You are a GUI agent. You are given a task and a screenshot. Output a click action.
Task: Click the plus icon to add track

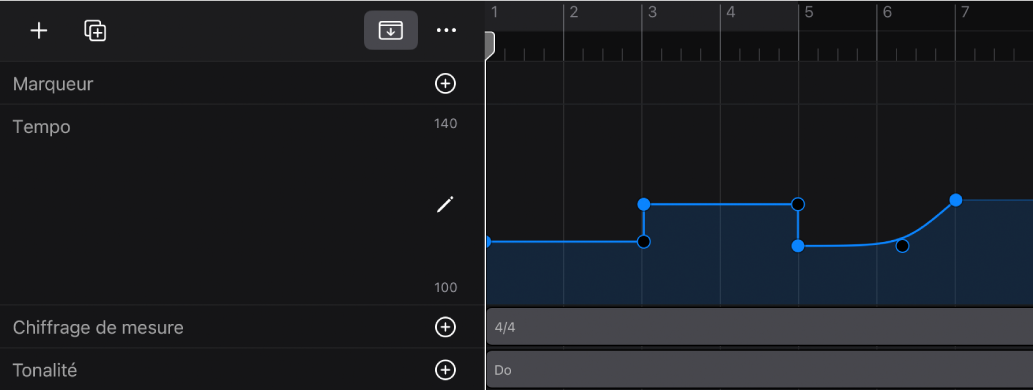pos(39,30)
